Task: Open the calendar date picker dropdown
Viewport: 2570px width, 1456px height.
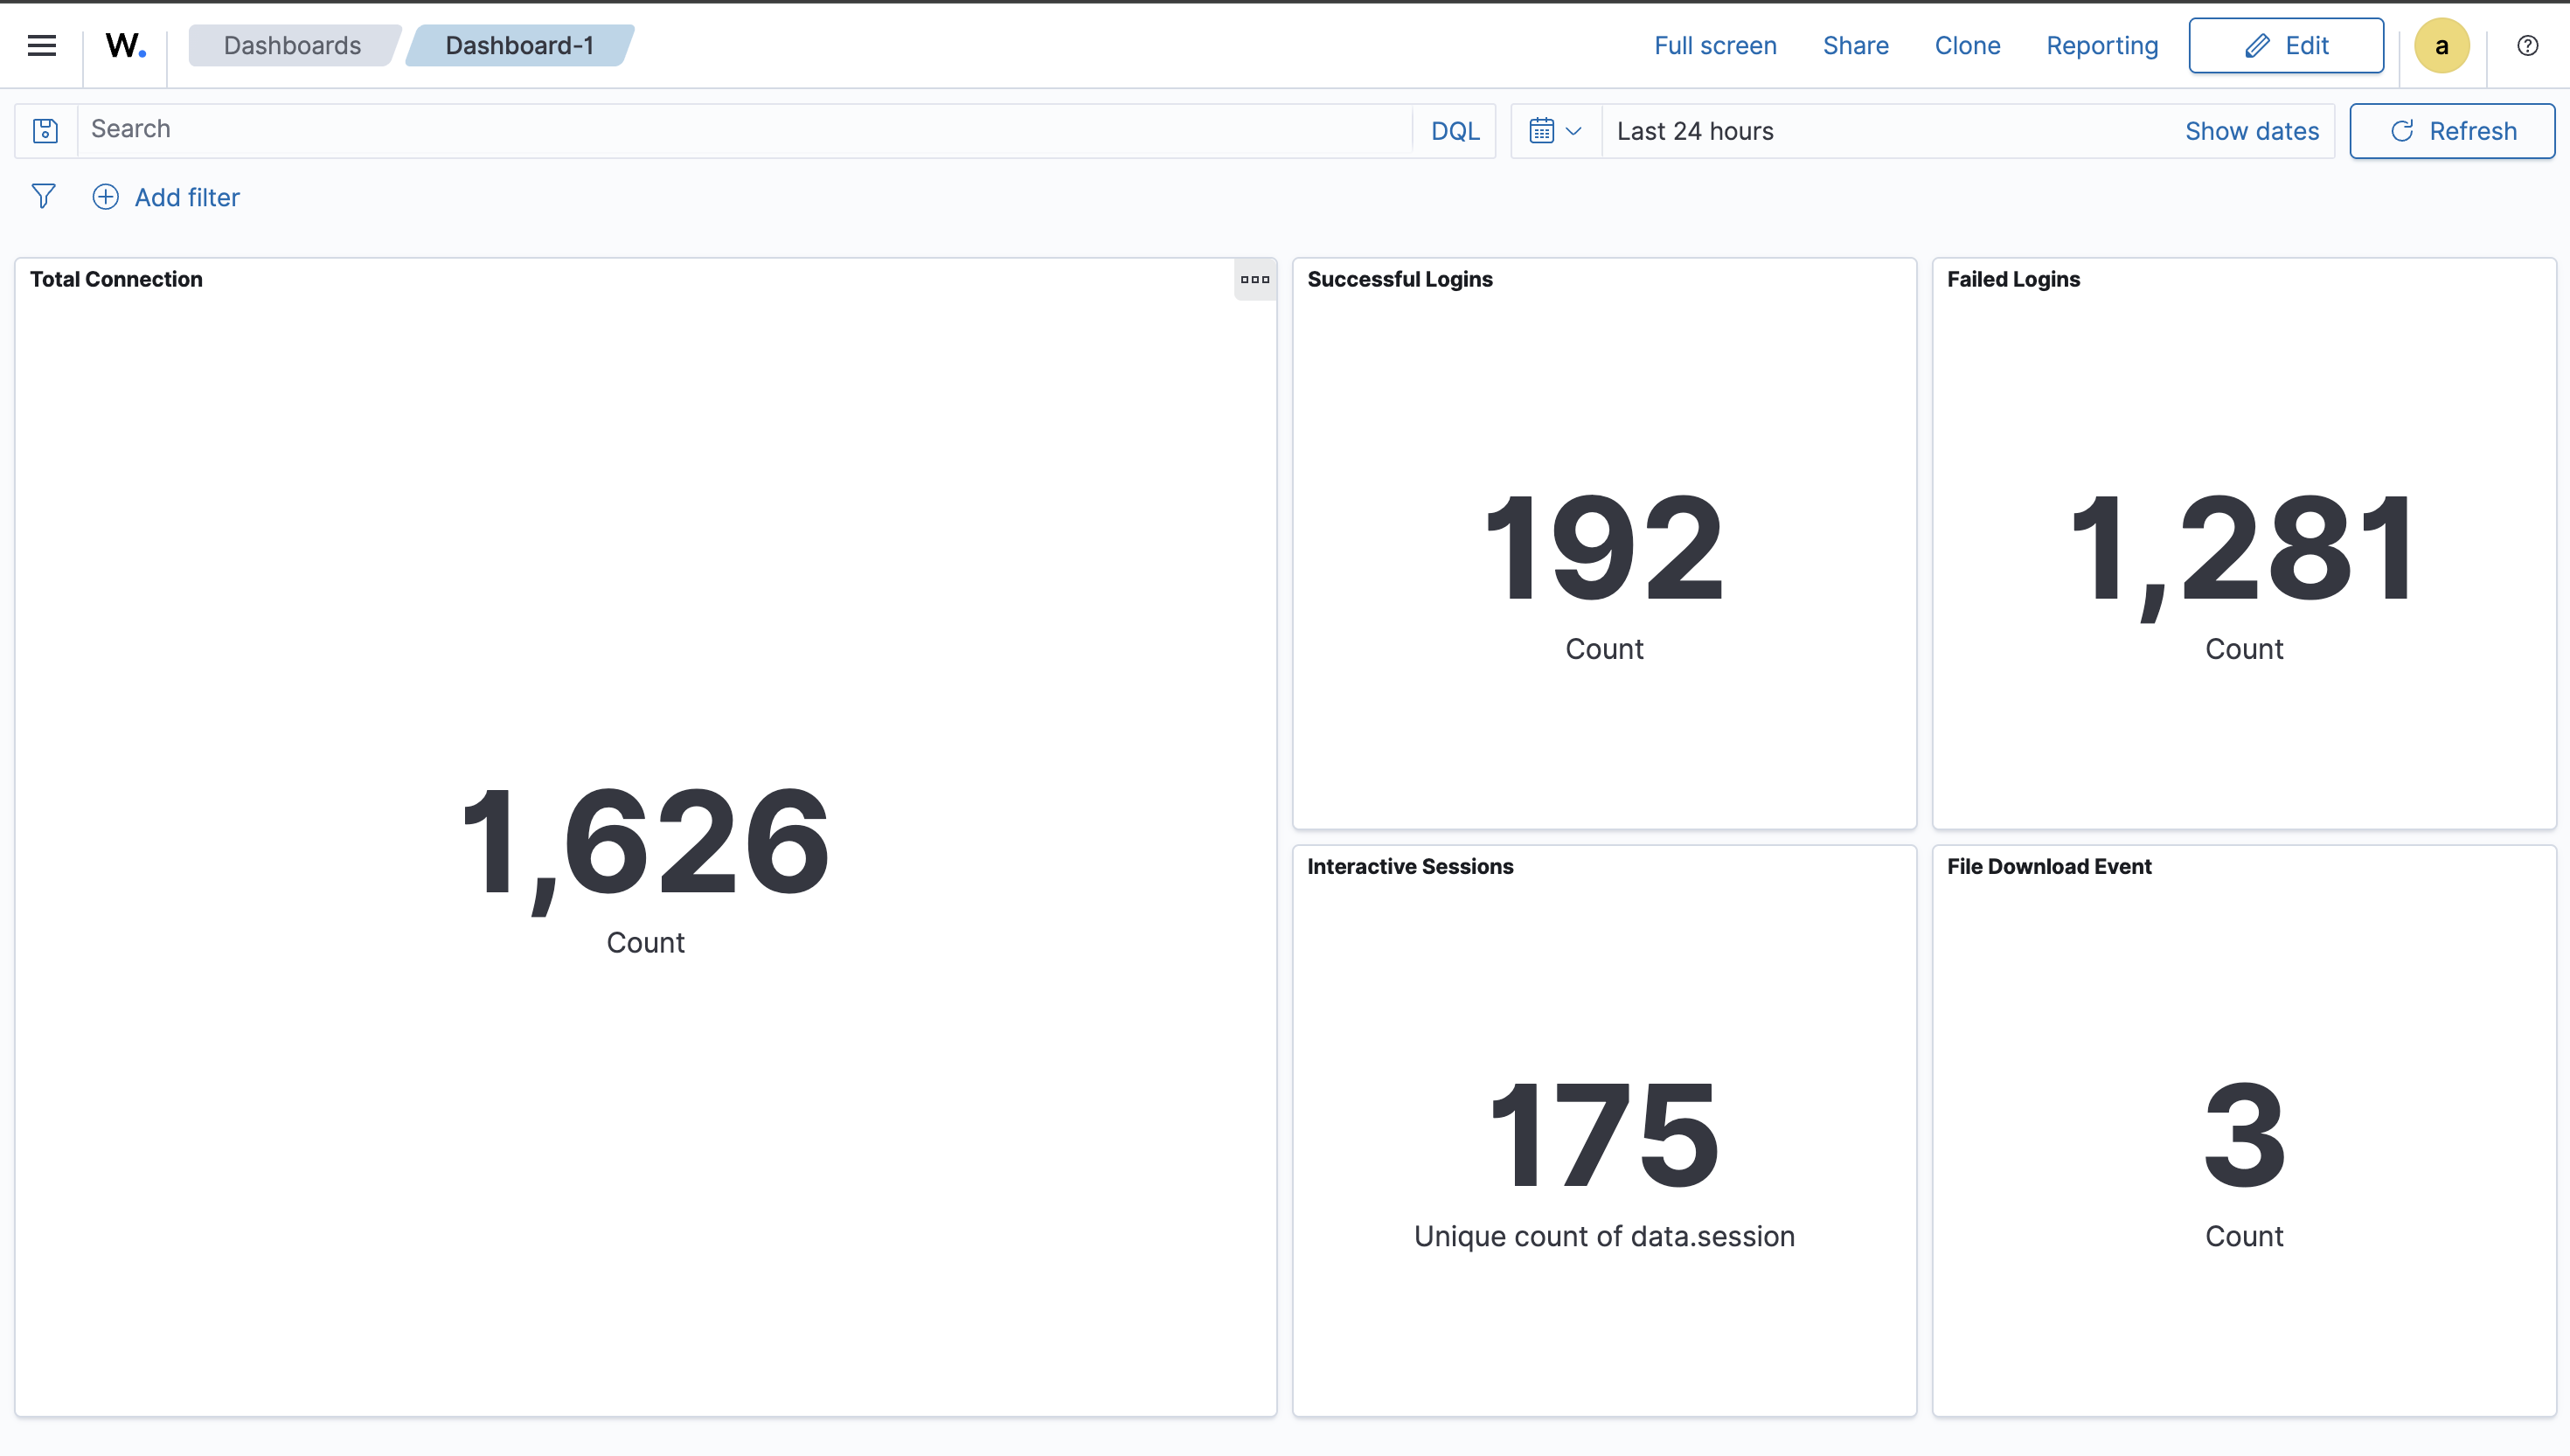Action: [1541, 130]
